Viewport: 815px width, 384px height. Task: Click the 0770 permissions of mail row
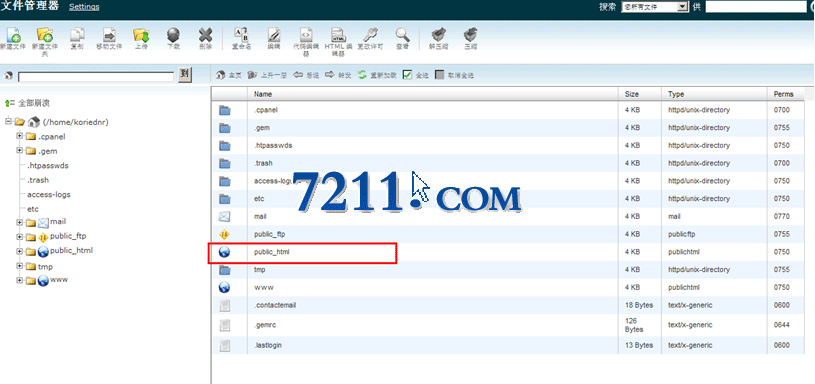[x=781, y=216]
